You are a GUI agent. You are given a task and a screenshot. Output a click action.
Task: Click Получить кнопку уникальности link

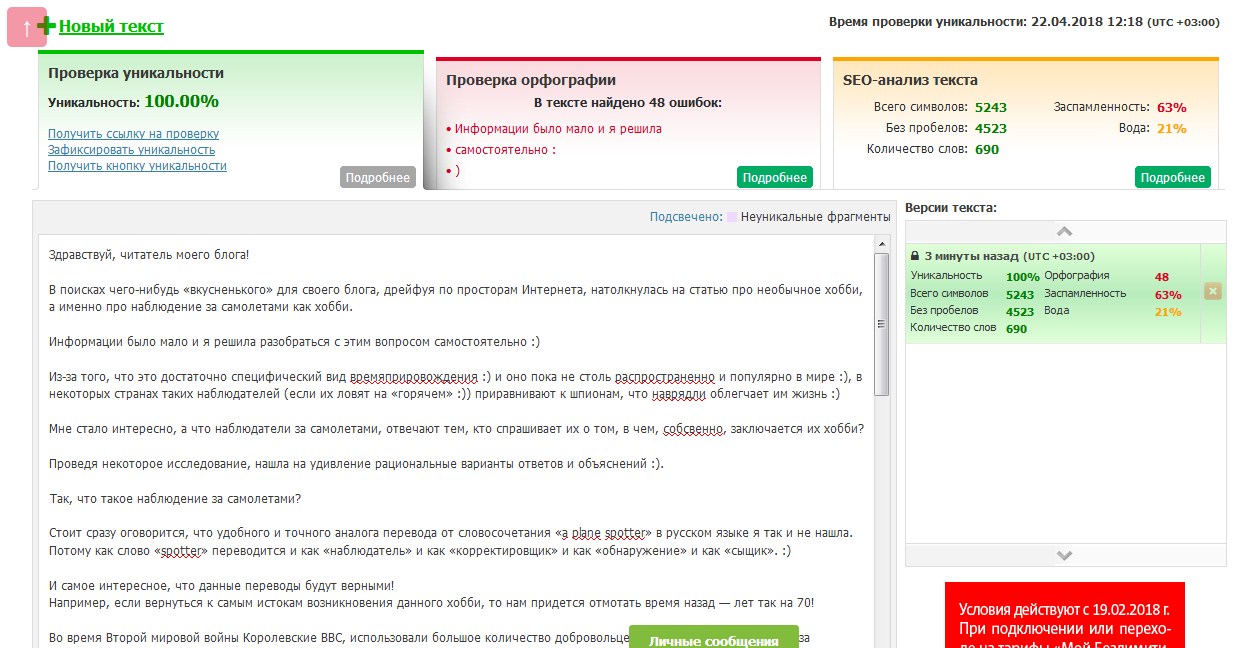pos(137,166)
